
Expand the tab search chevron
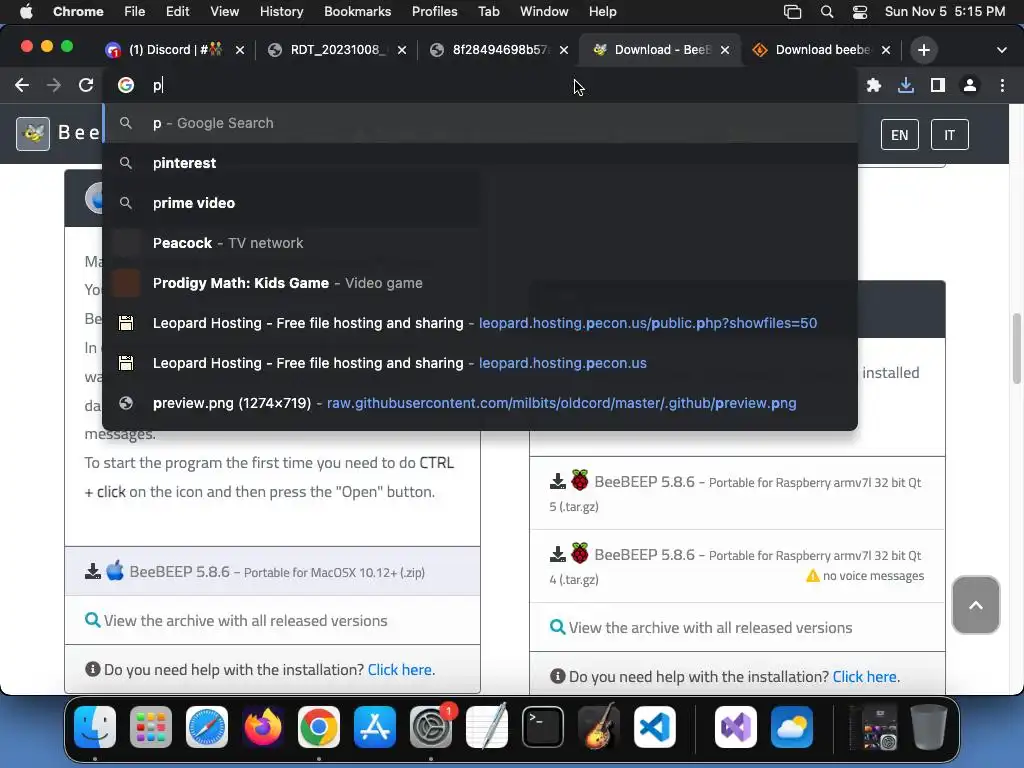(x=1001, y=50)
